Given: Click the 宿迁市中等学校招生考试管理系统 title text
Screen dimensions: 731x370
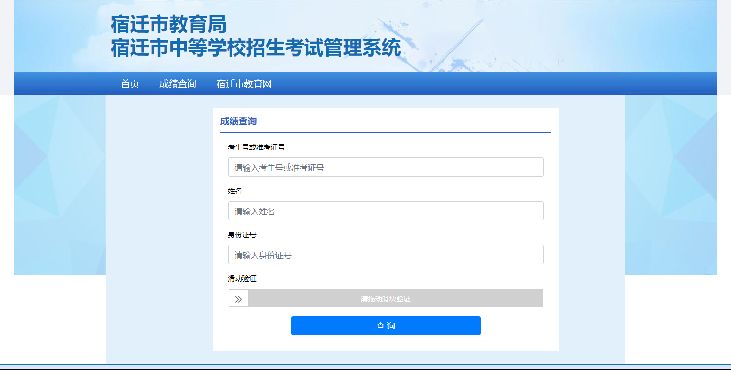Looking at the screenshot, I should (255, 48).
